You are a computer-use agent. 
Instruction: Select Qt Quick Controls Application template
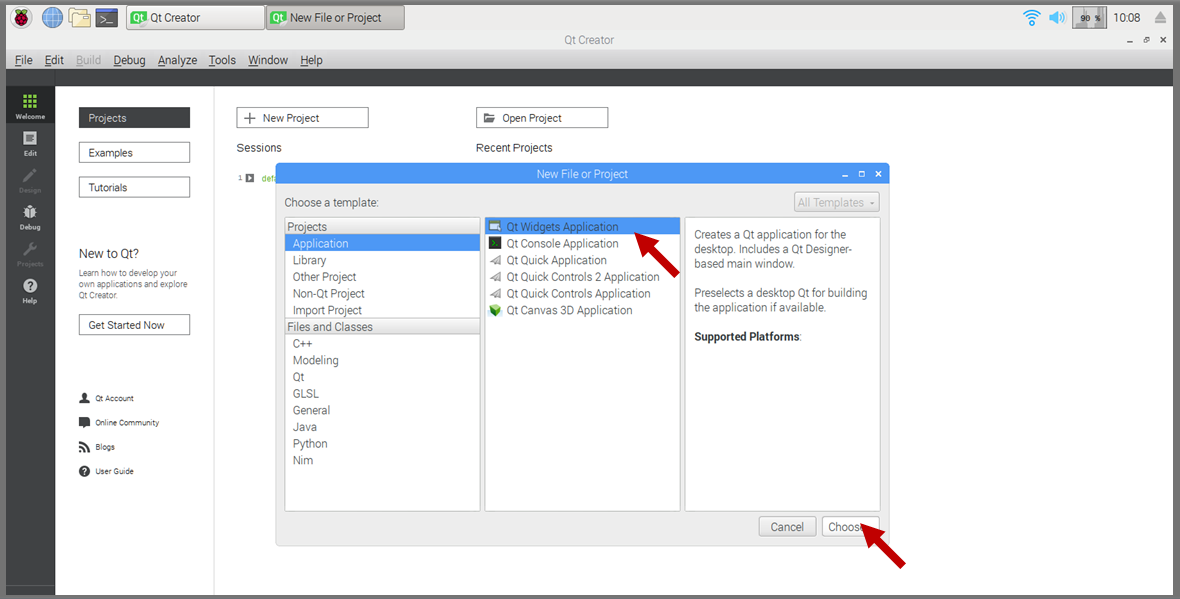click(x=582, y=293)
